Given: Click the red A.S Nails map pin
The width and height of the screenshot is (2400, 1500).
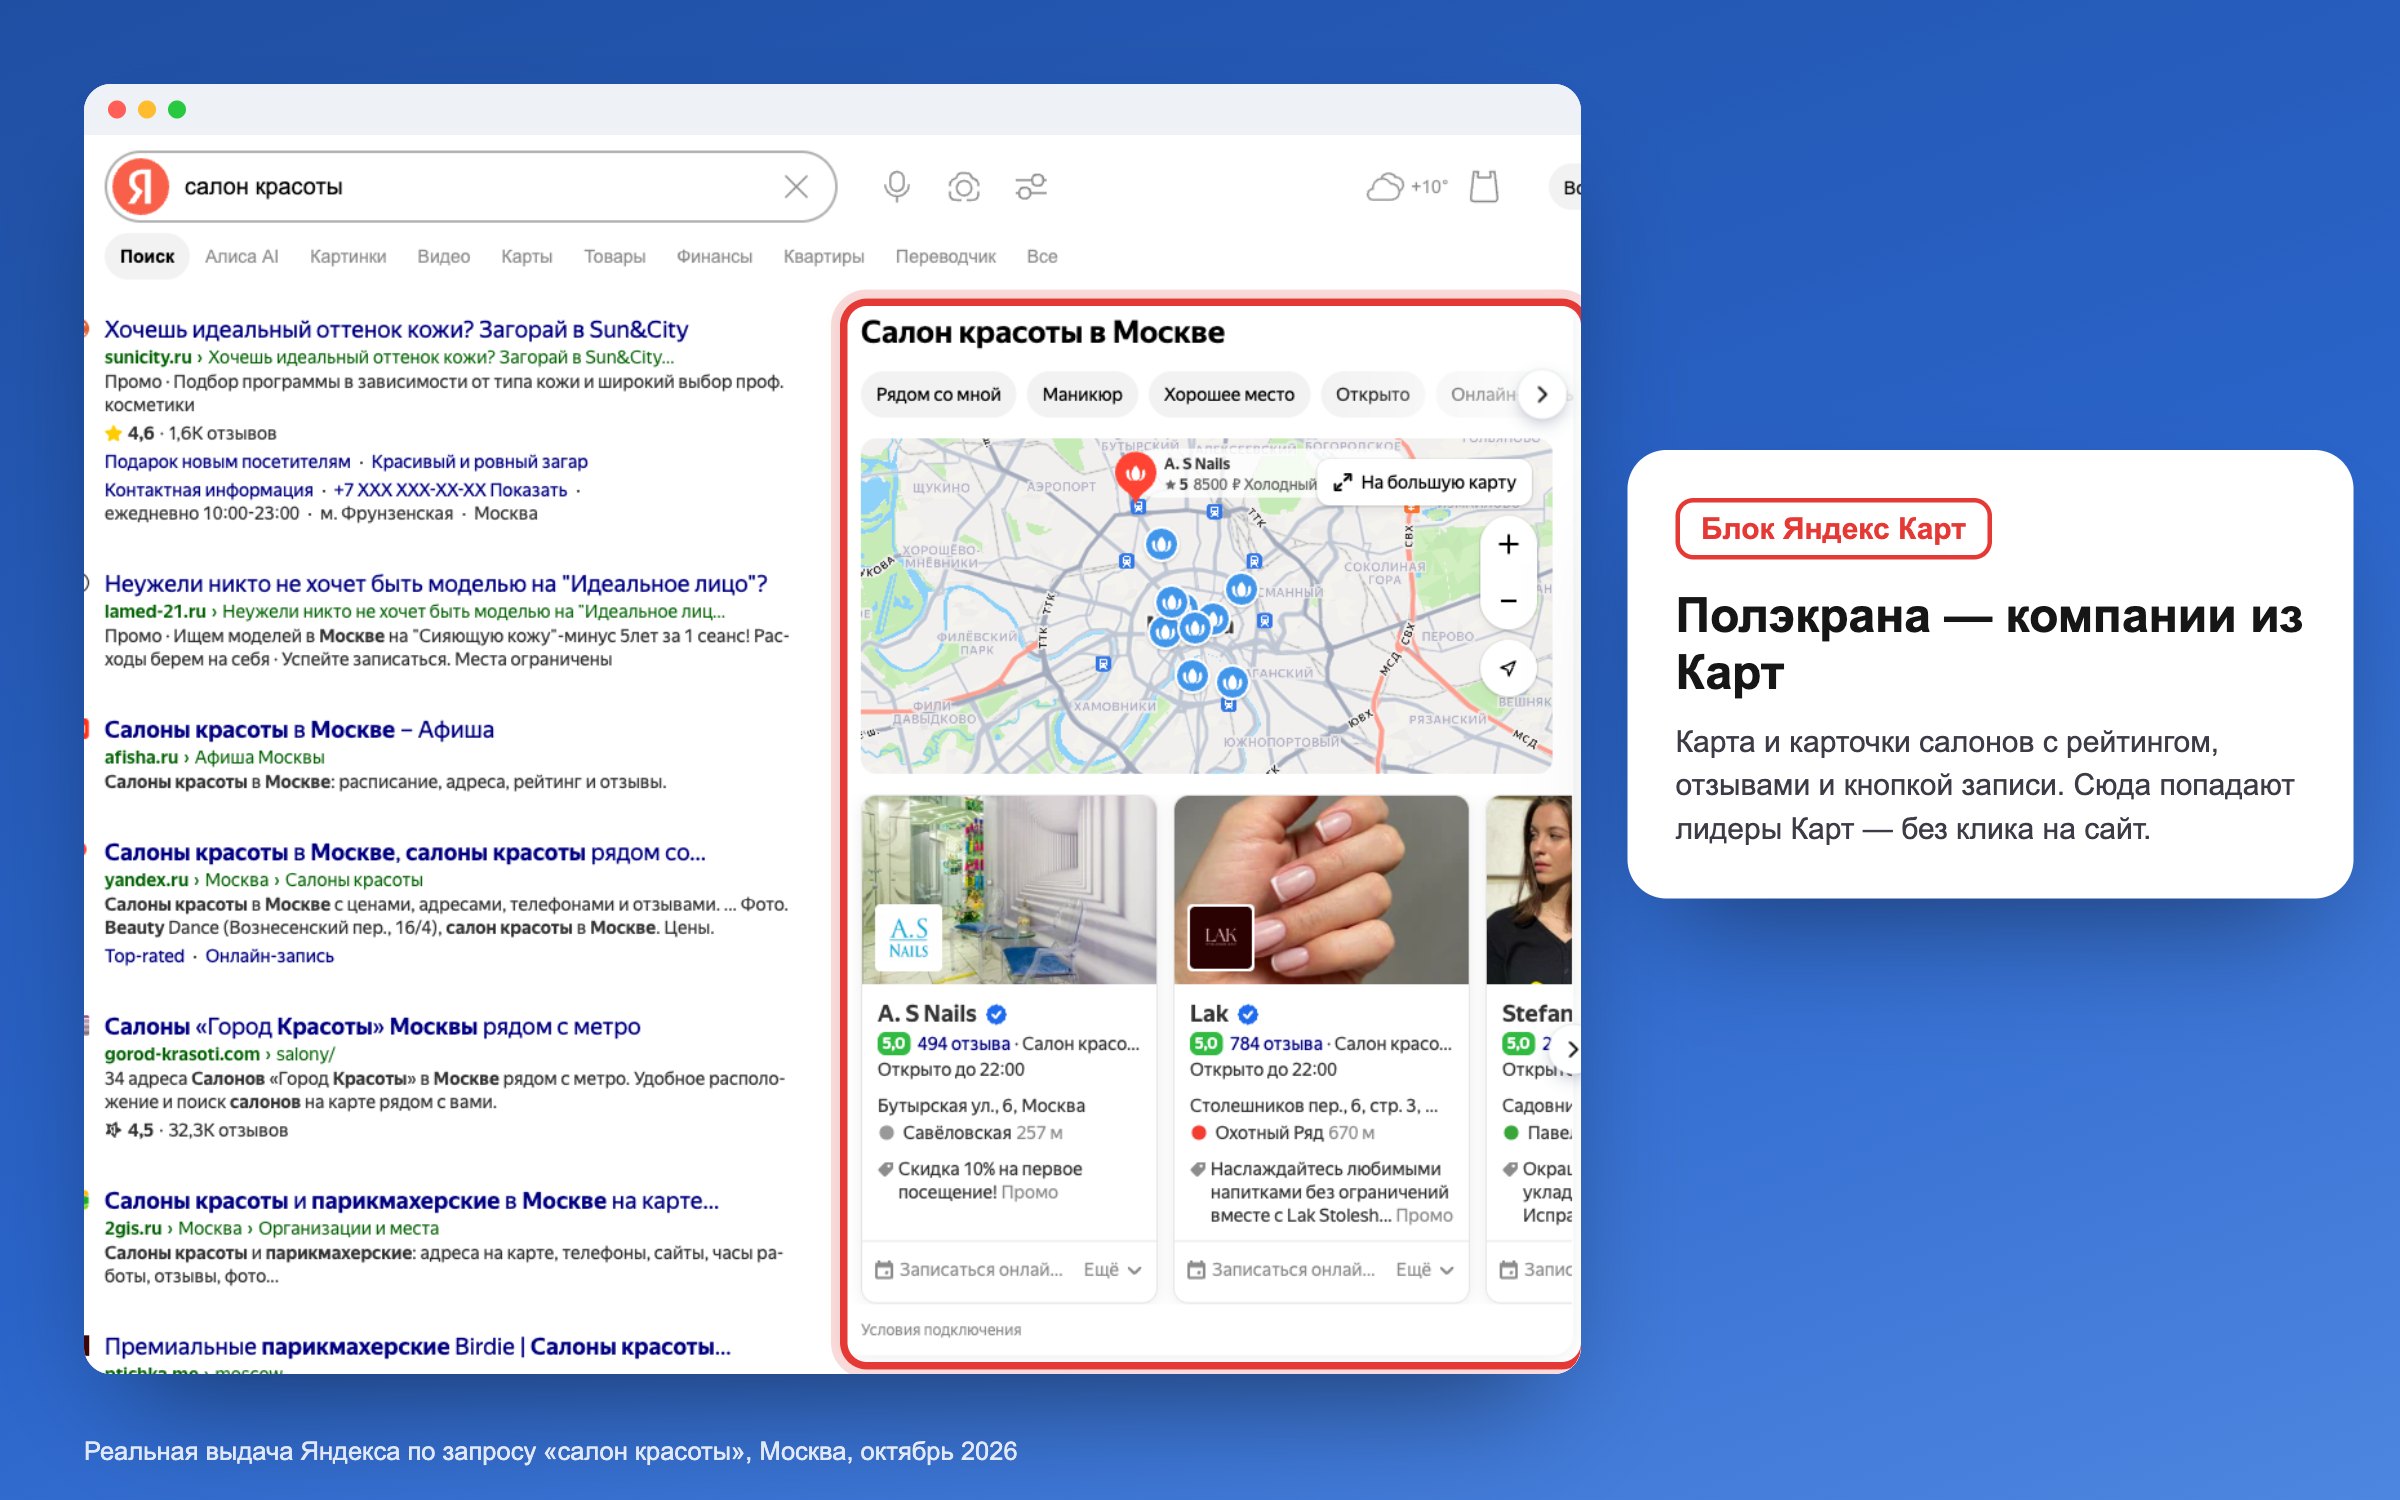Looking at the screenshot, I should pyautogui.click(x=1135, y=474).
